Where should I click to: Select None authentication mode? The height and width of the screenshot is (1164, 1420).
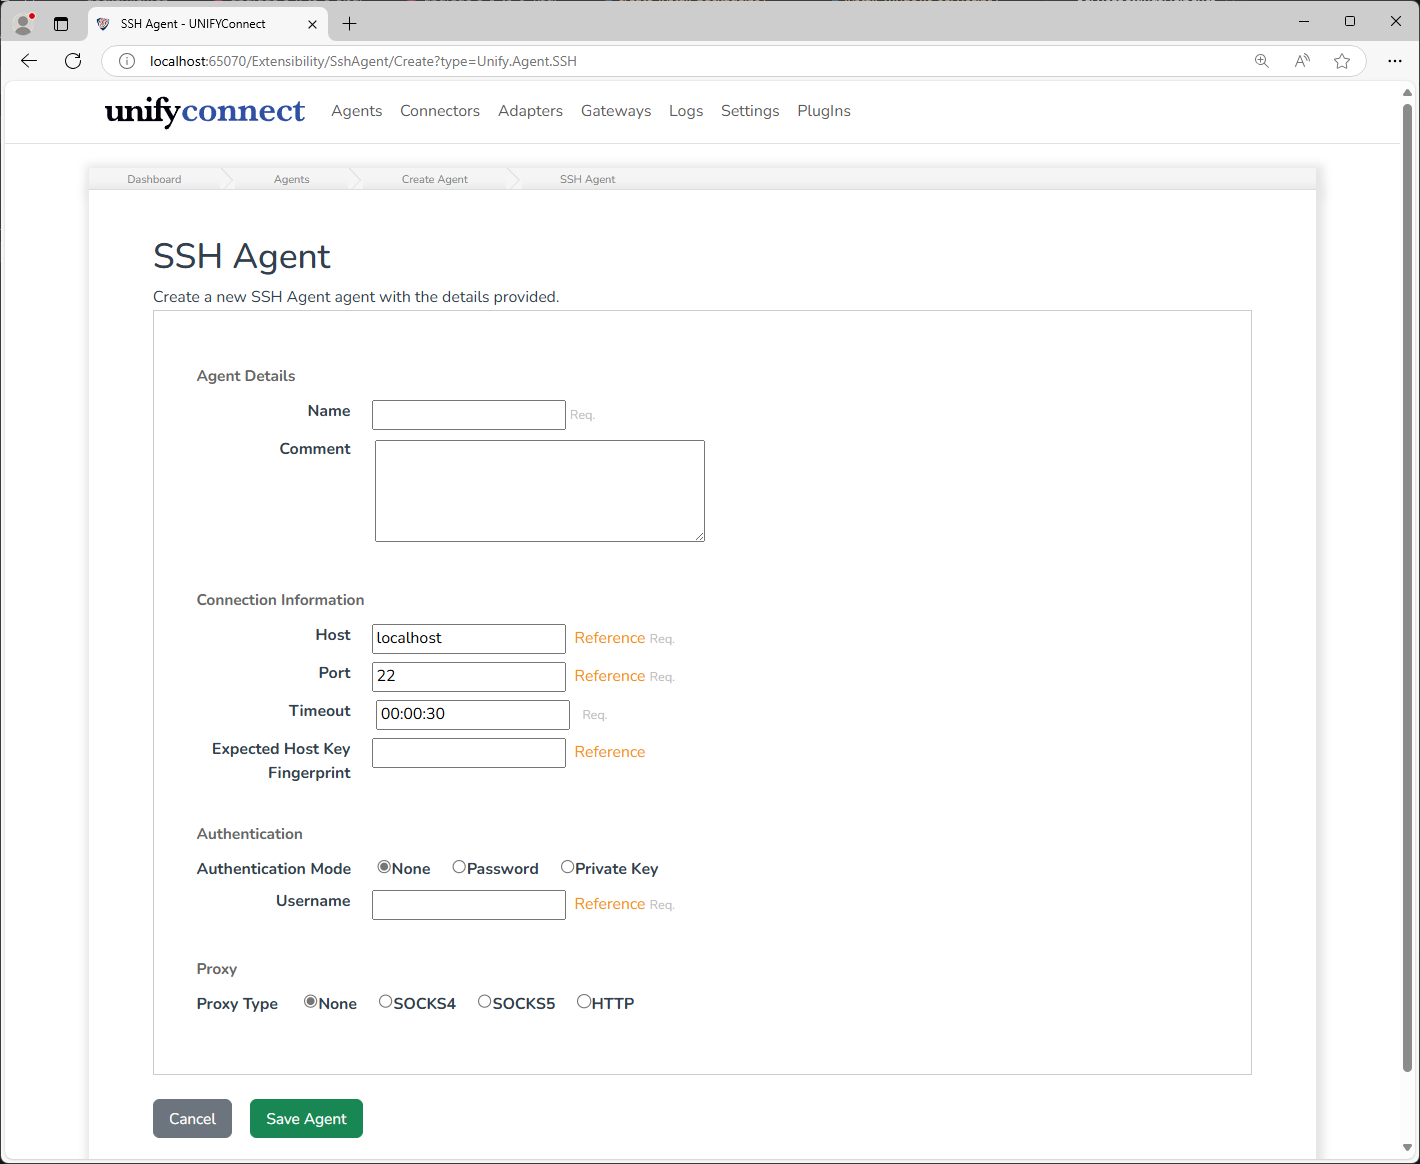tap(384, 867)
